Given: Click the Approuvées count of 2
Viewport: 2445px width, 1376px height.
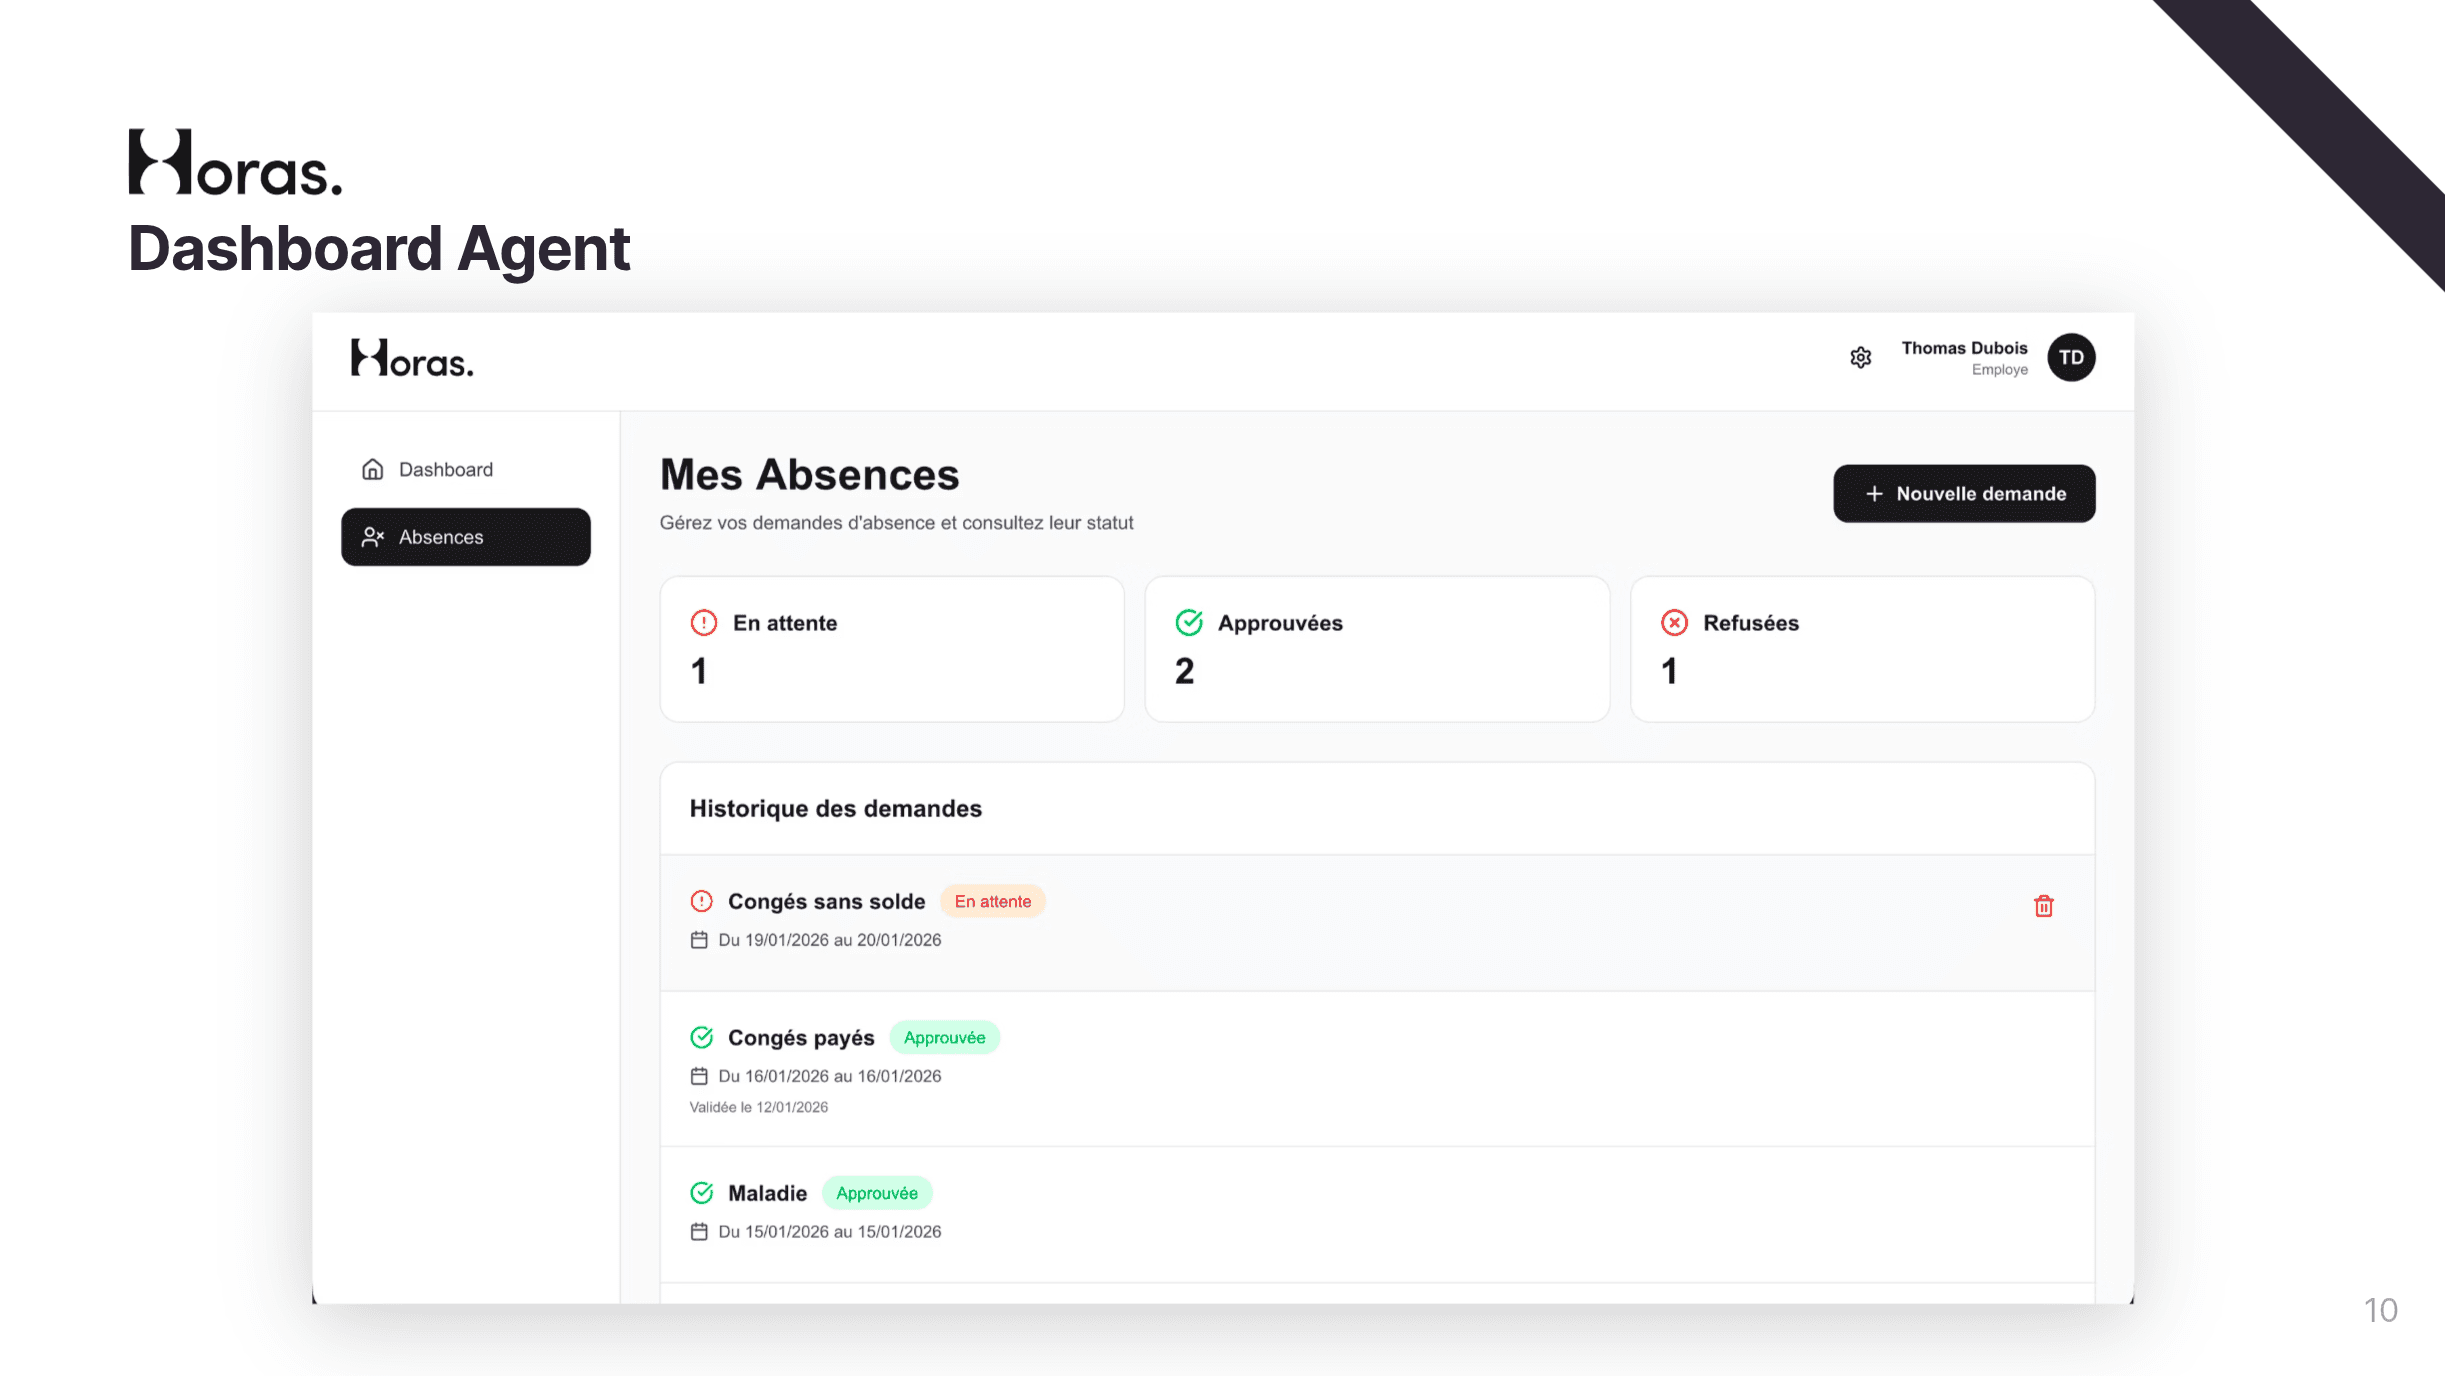Looking at the screenshot, I should [1184, 671].
